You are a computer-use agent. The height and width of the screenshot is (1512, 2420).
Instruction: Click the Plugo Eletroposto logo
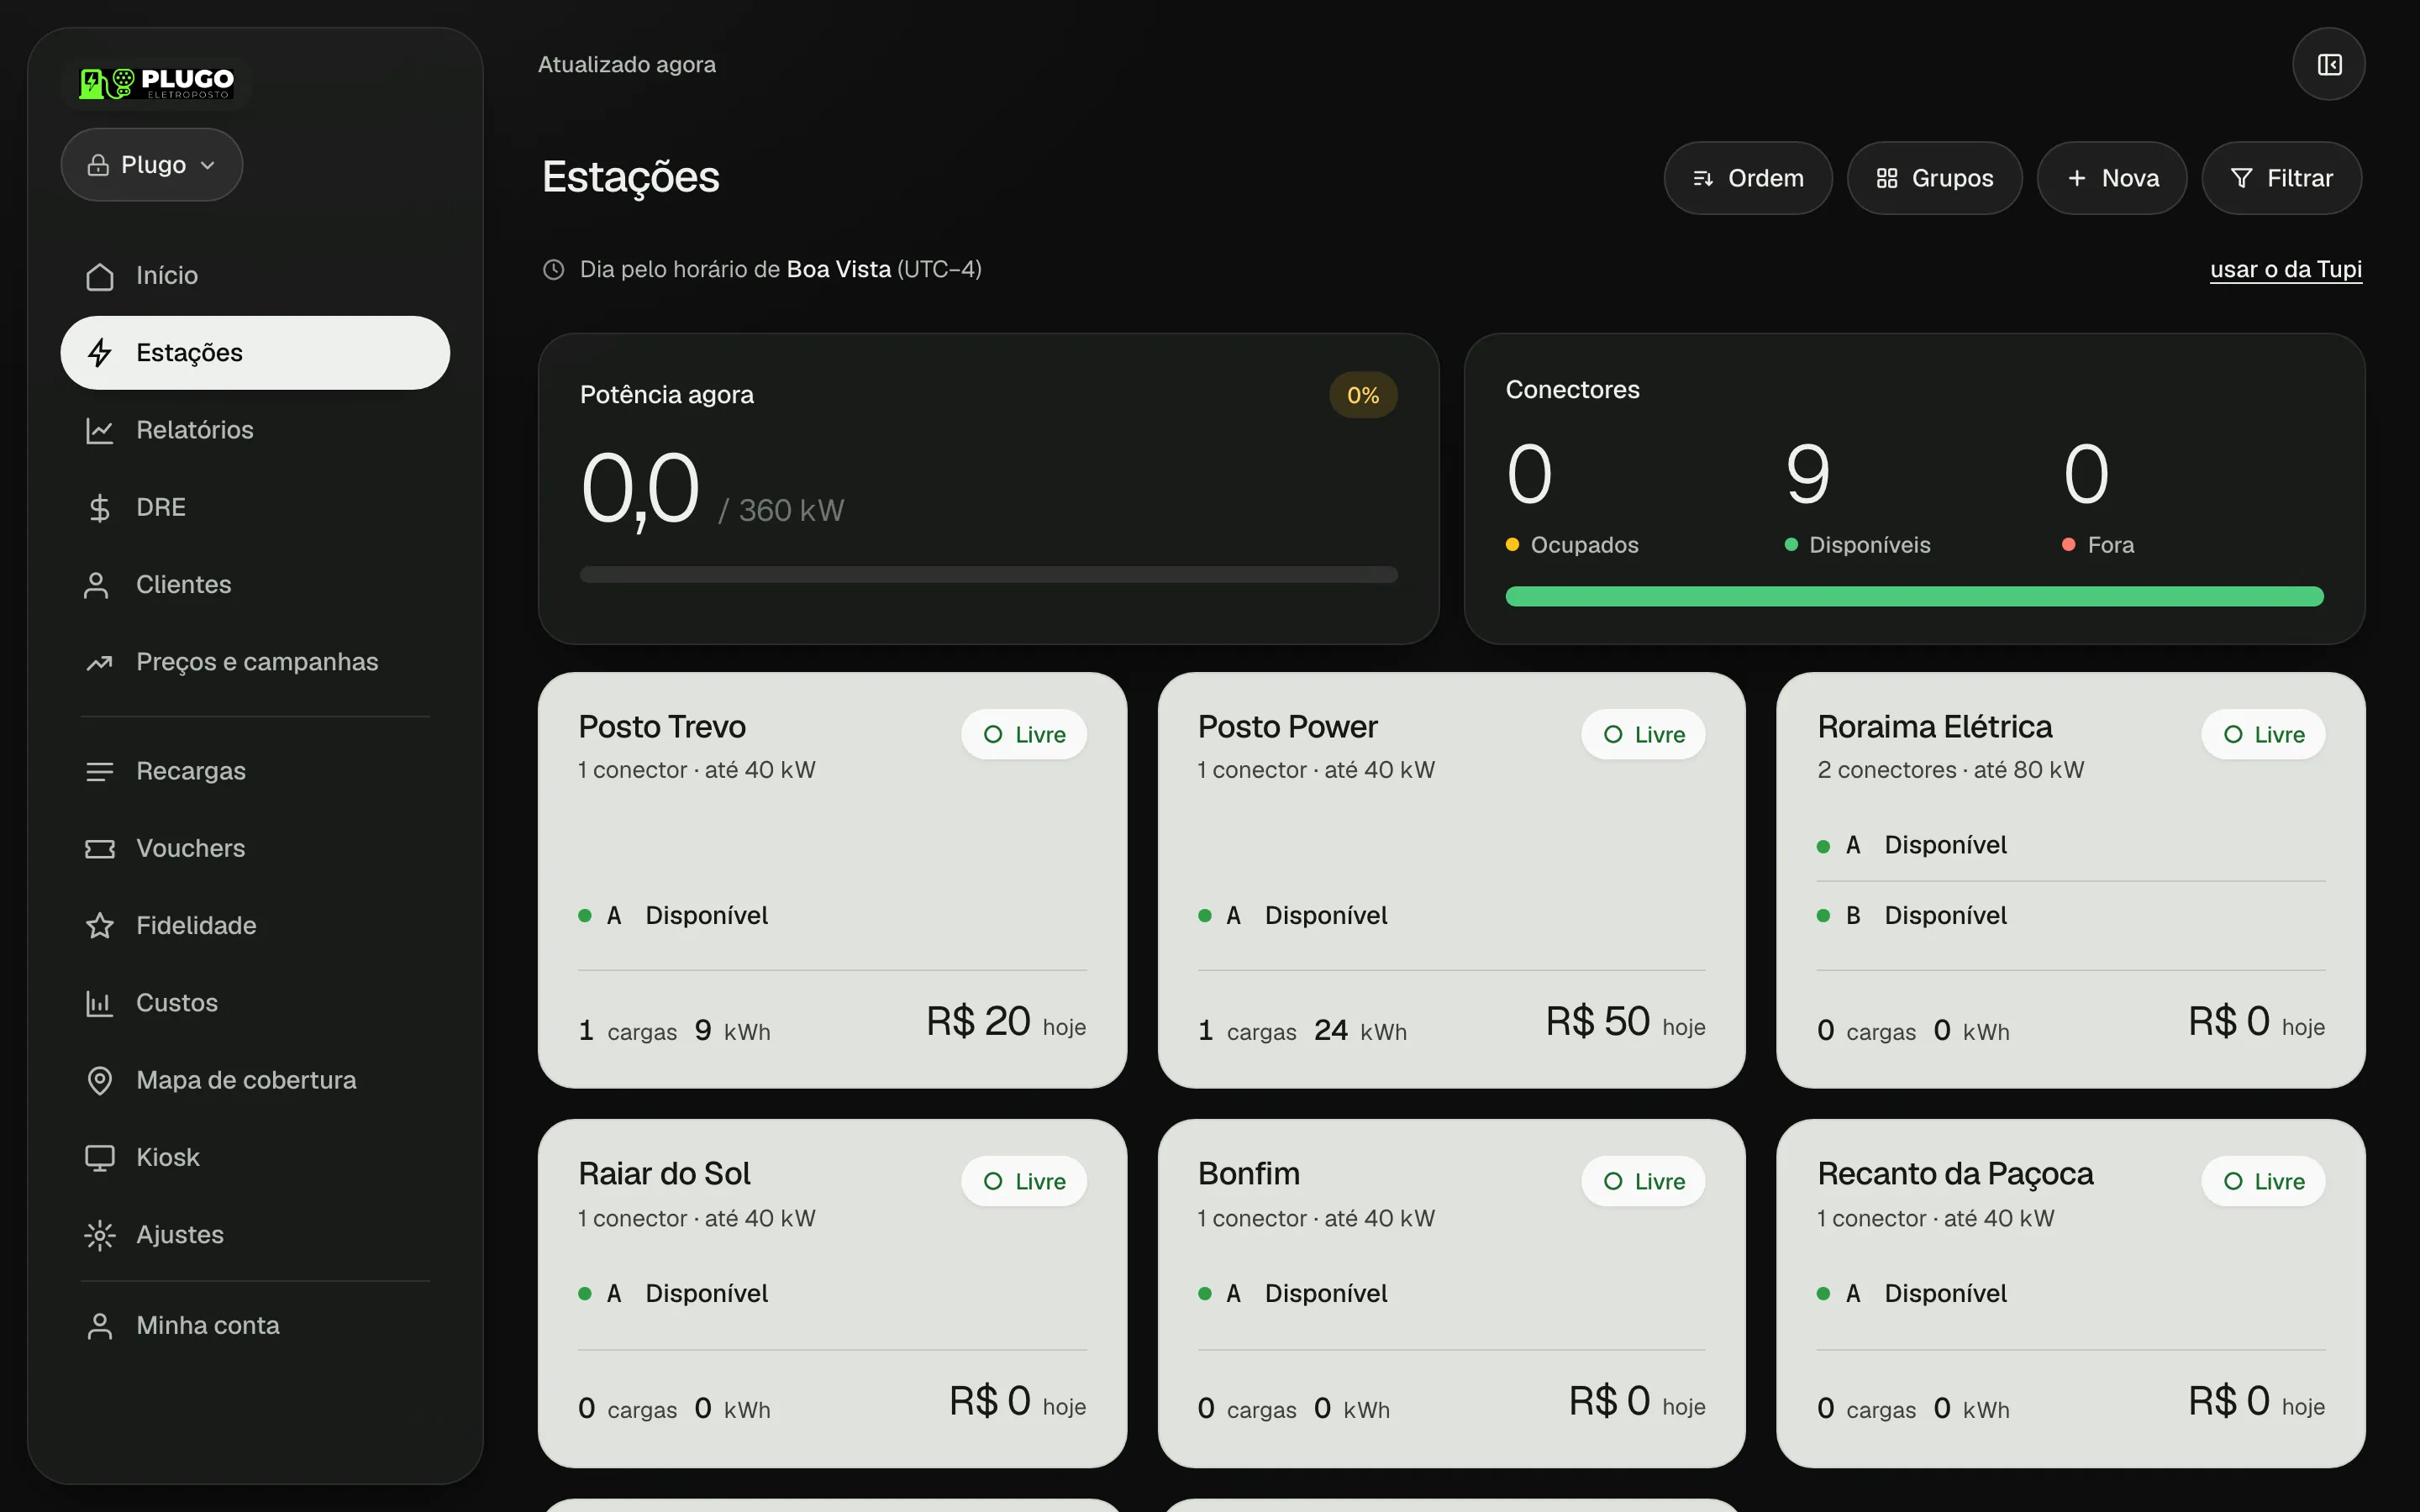(156, 83)
